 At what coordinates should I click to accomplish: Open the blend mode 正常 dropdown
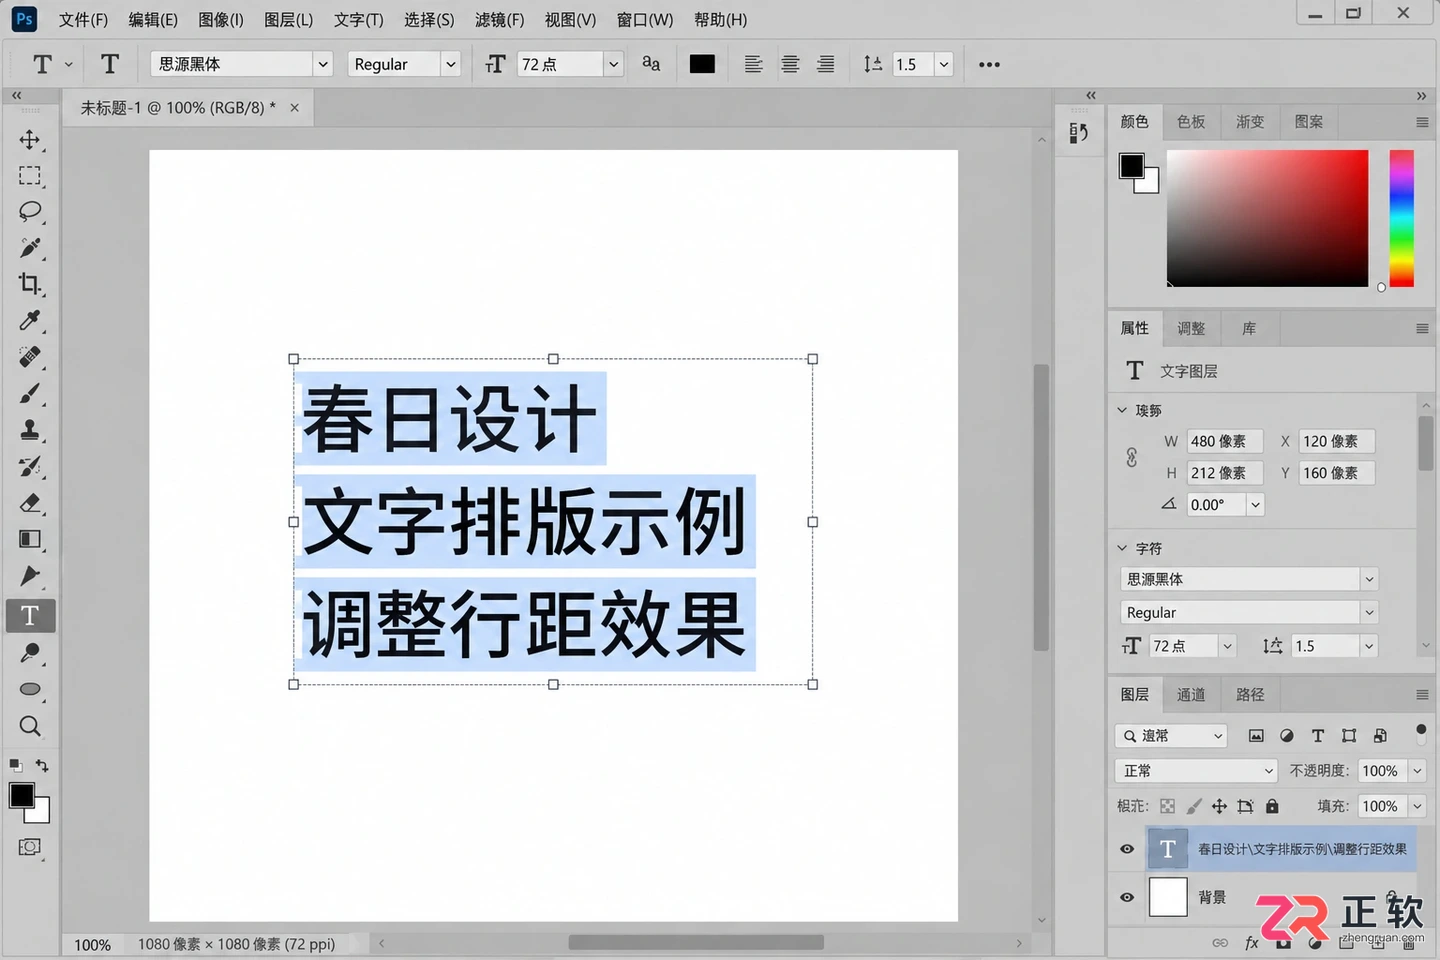1197,771
